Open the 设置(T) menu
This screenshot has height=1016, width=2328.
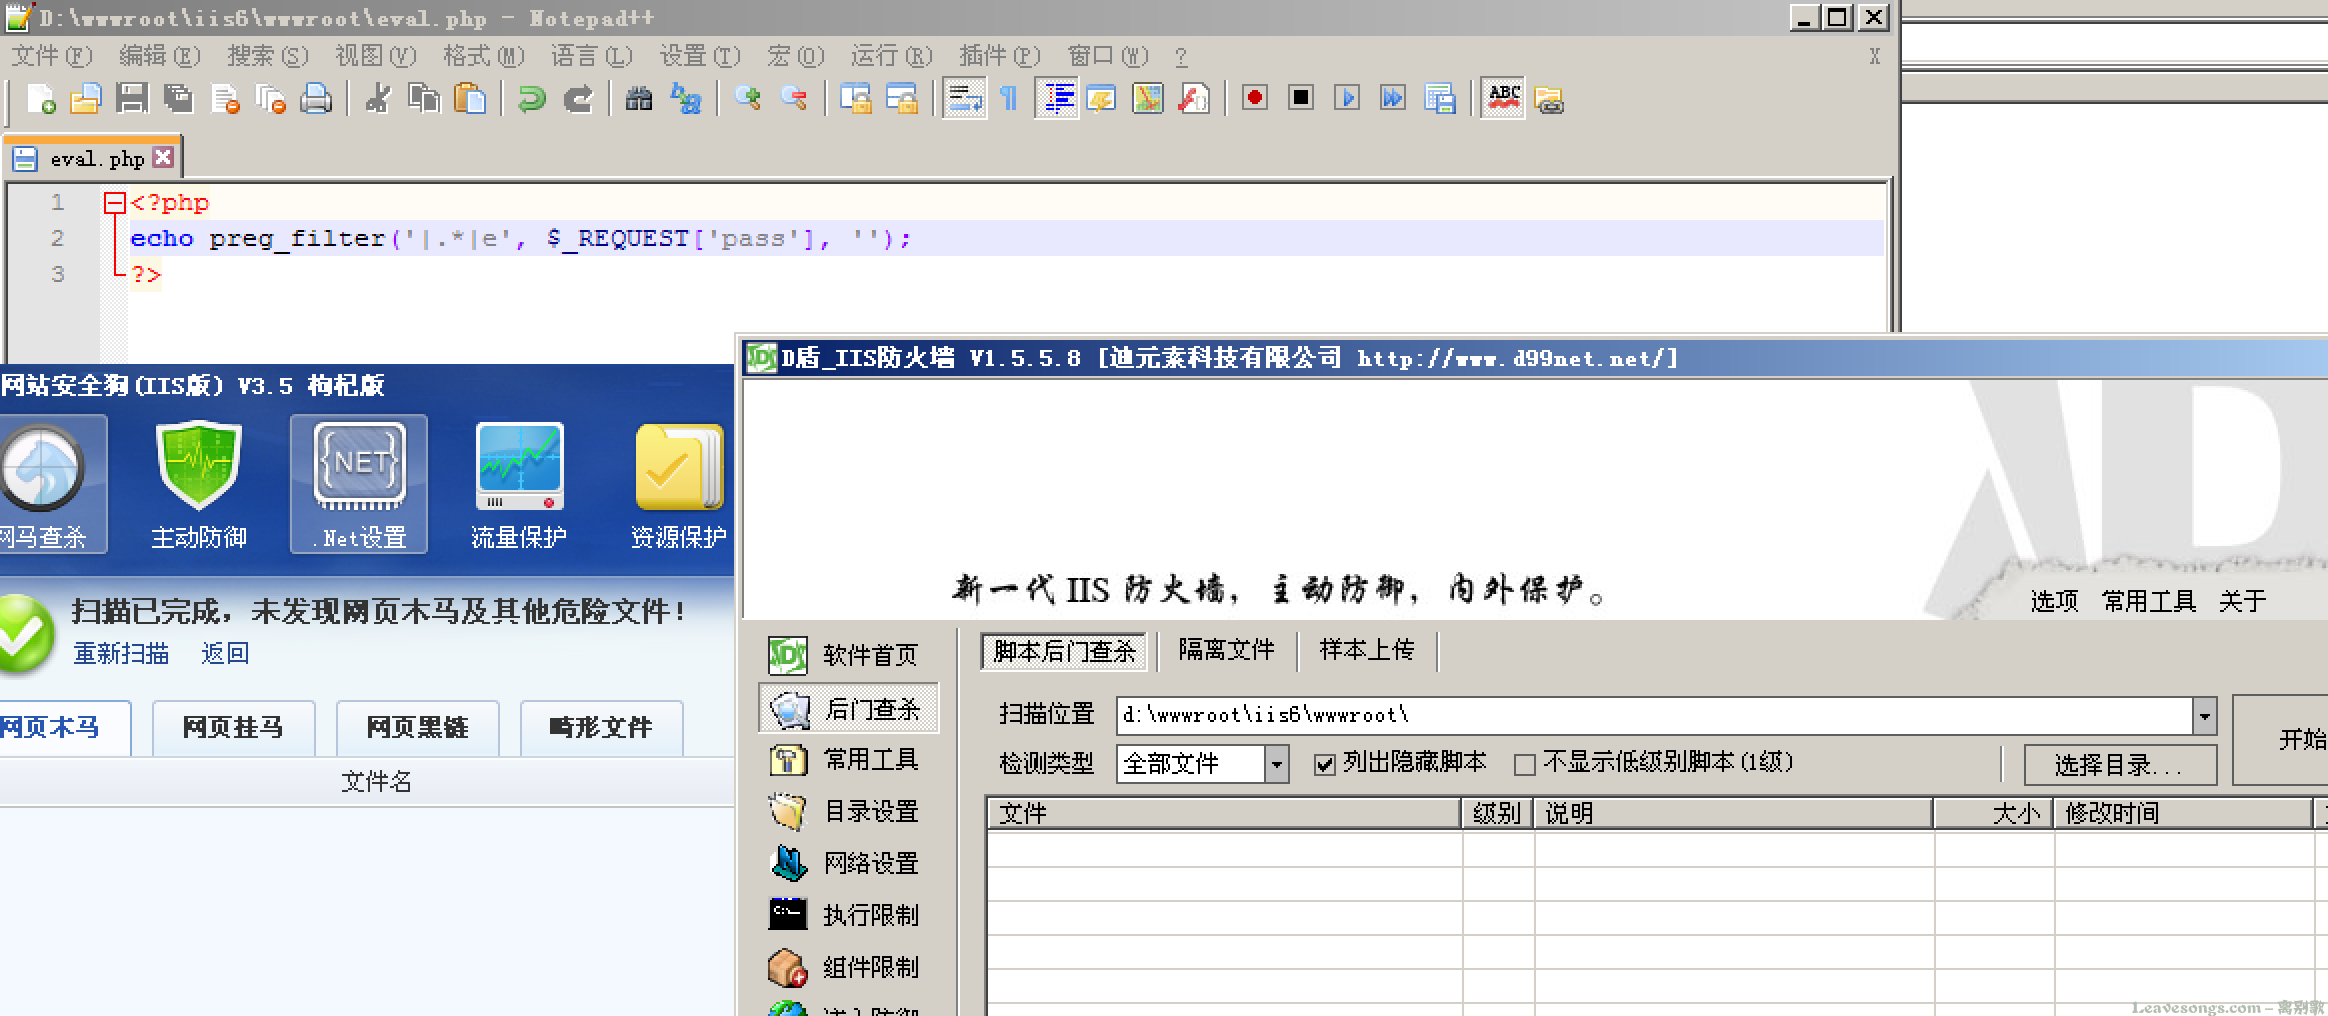(700, 56)
